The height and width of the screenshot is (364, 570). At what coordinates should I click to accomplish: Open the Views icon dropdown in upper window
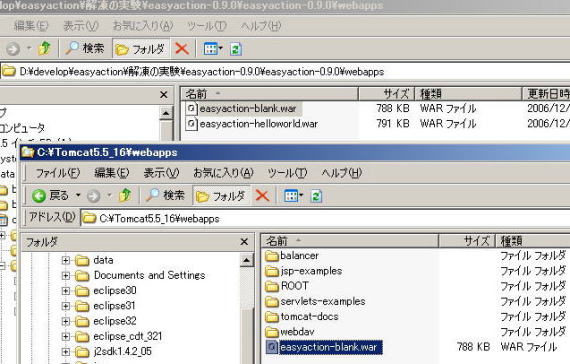click(213, 48)
